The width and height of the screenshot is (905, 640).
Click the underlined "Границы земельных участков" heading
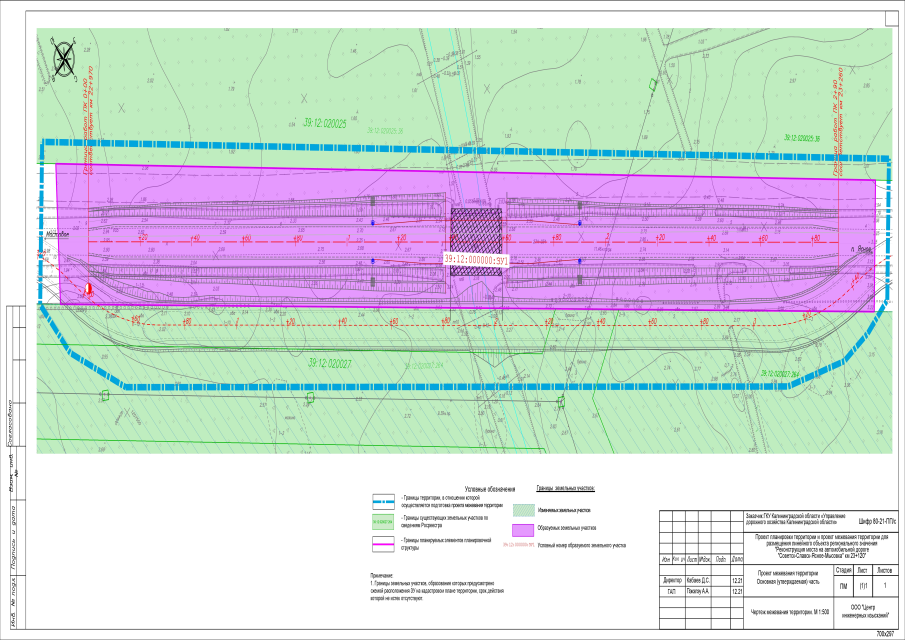(566, 490)
